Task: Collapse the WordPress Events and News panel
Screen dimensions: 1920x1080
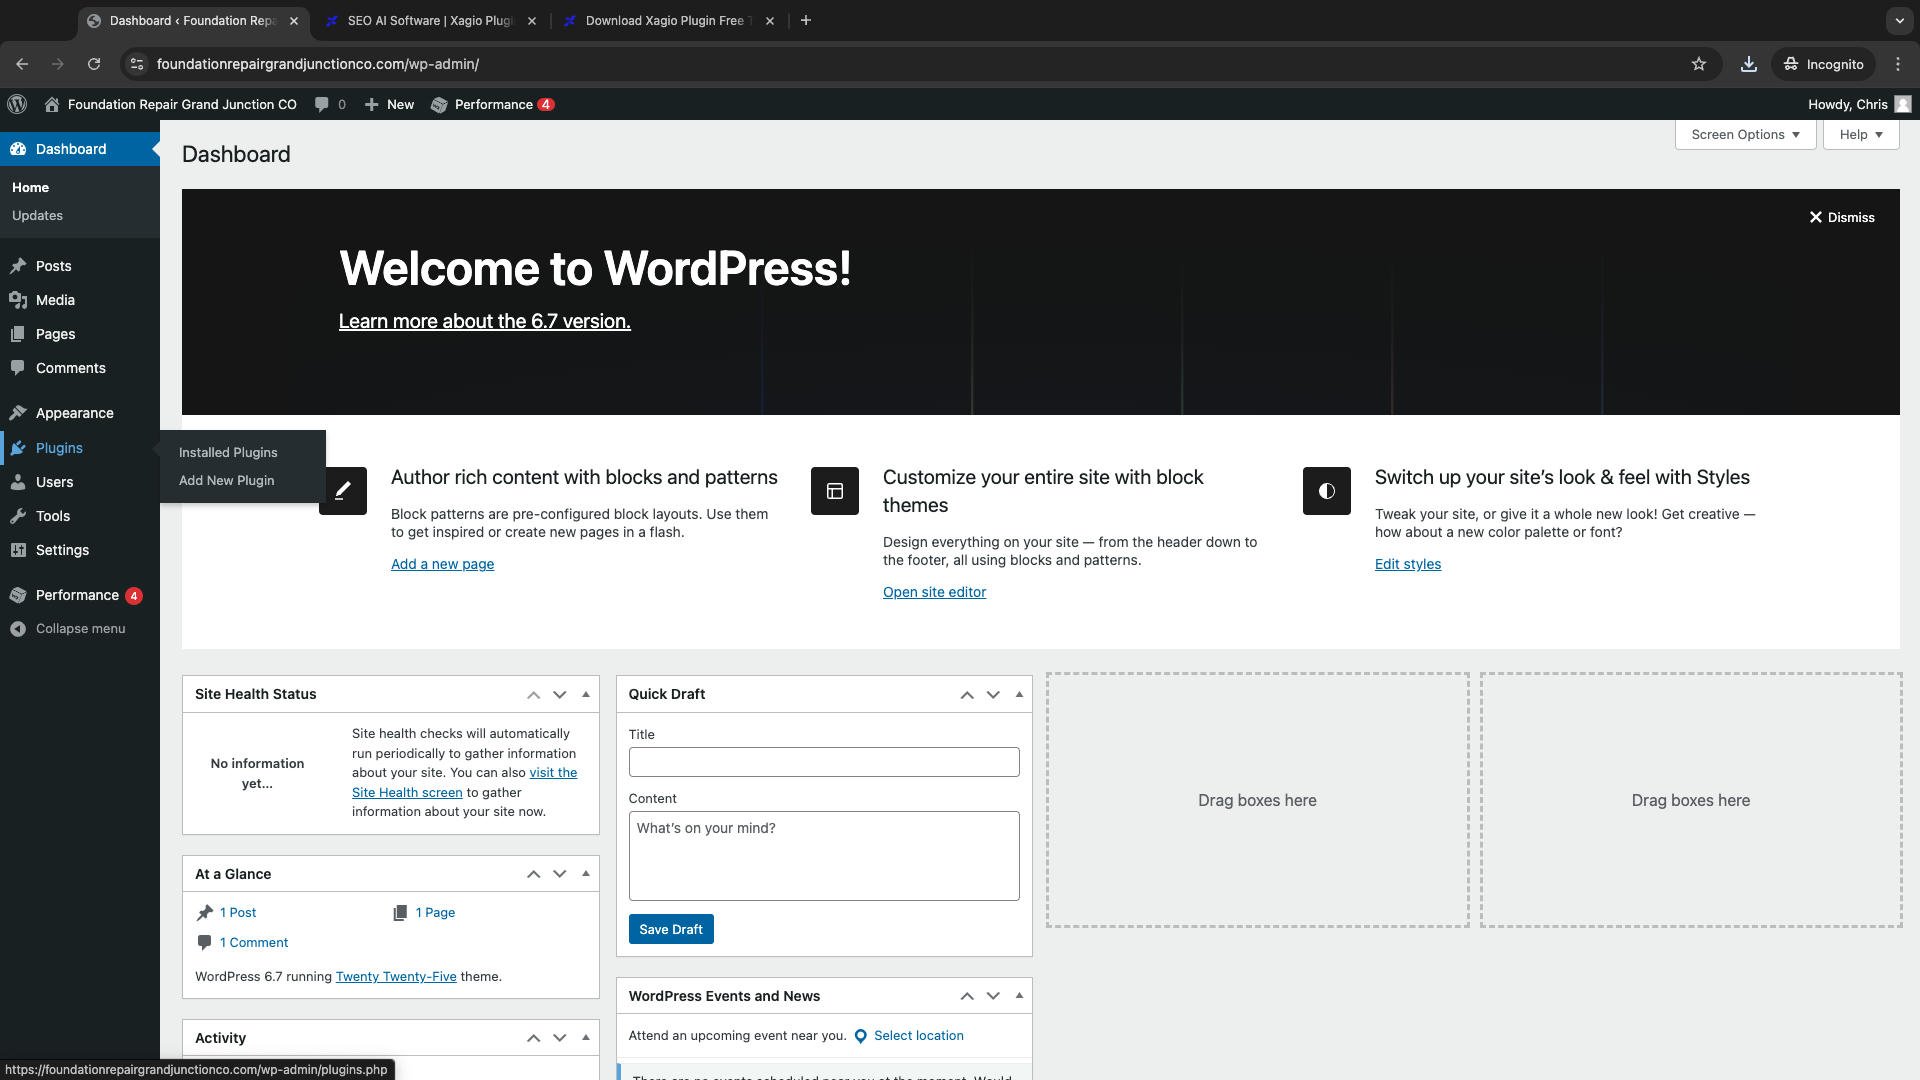Action: point(1019,996)
